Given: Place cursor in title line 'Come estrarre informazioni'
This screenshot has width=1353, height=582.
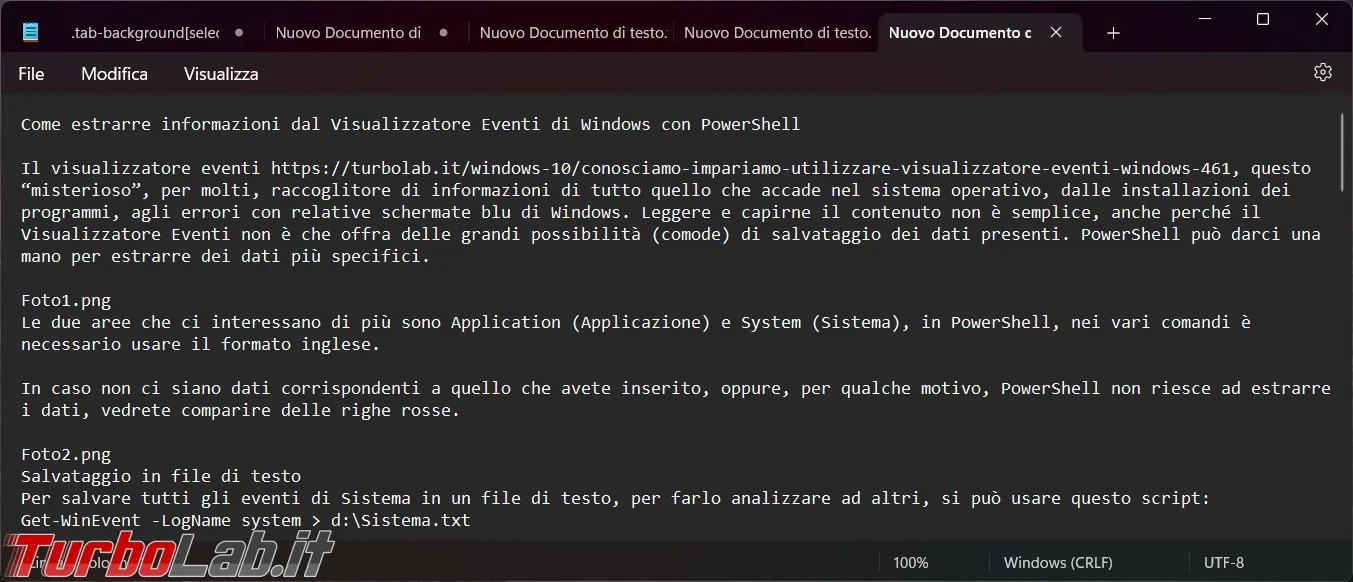Looking at the screenshot, I should click(410, 124).
